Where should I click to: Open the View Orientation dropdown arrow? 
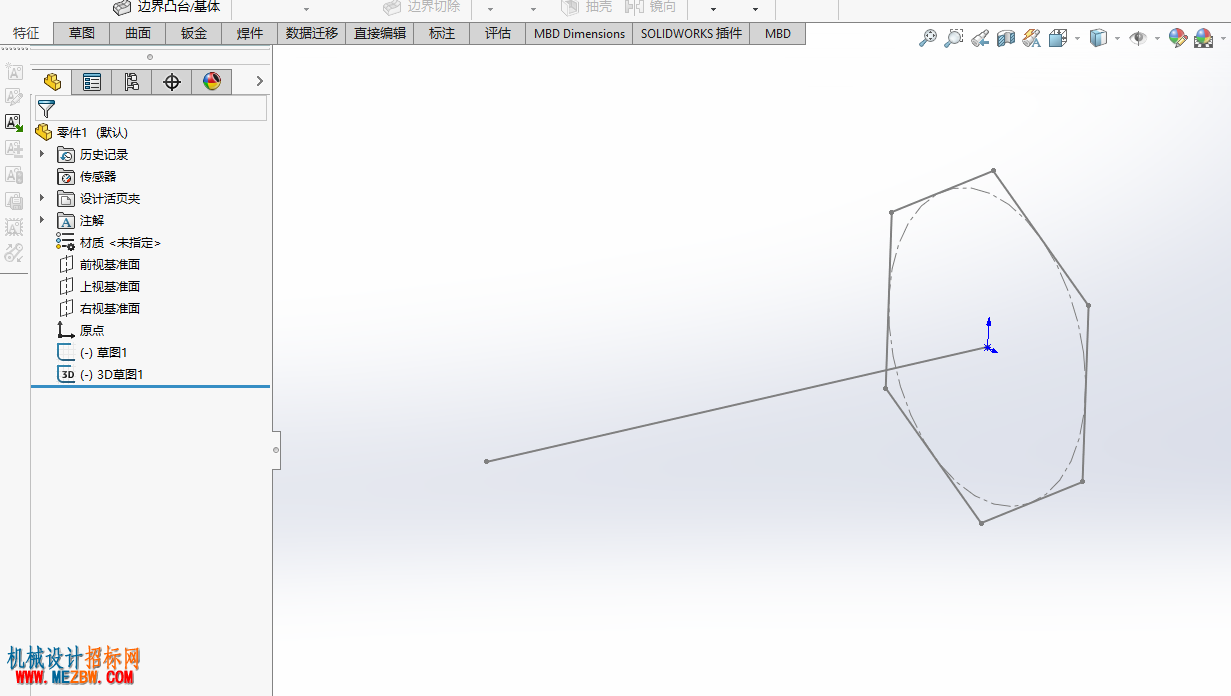pos(1077,39)
